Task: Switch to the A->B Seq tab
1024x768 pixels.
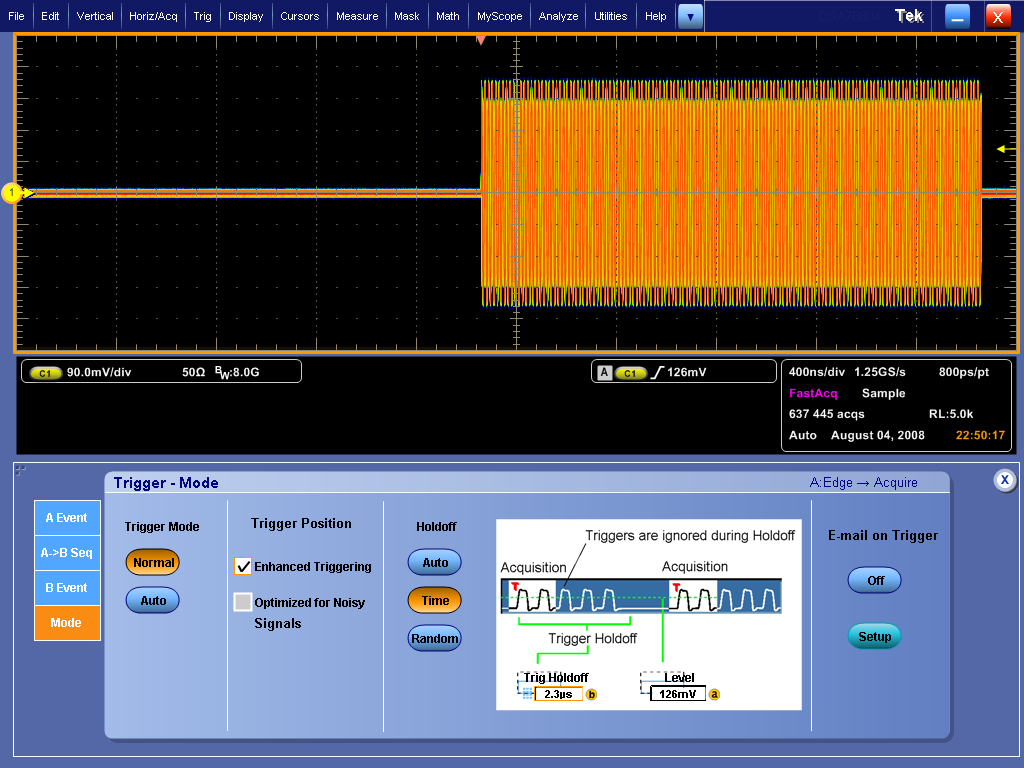Action: (x=67, y=553)
